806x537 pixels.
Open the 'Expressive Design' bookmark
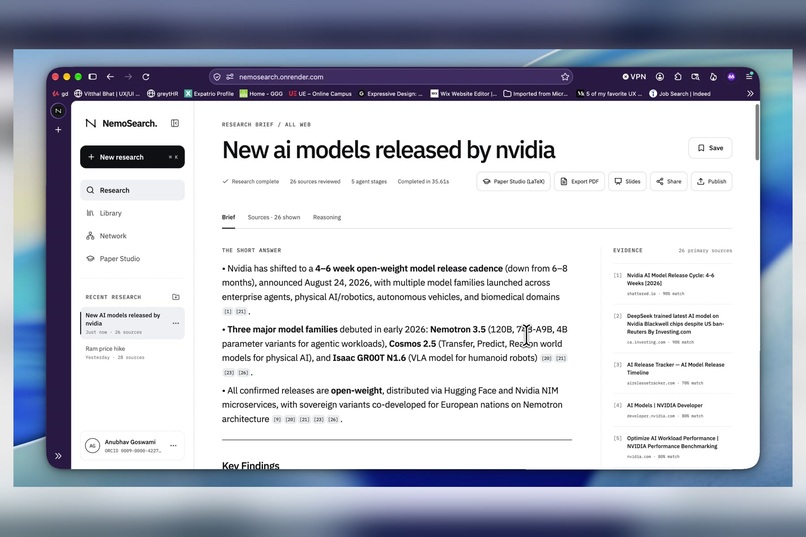390,94
